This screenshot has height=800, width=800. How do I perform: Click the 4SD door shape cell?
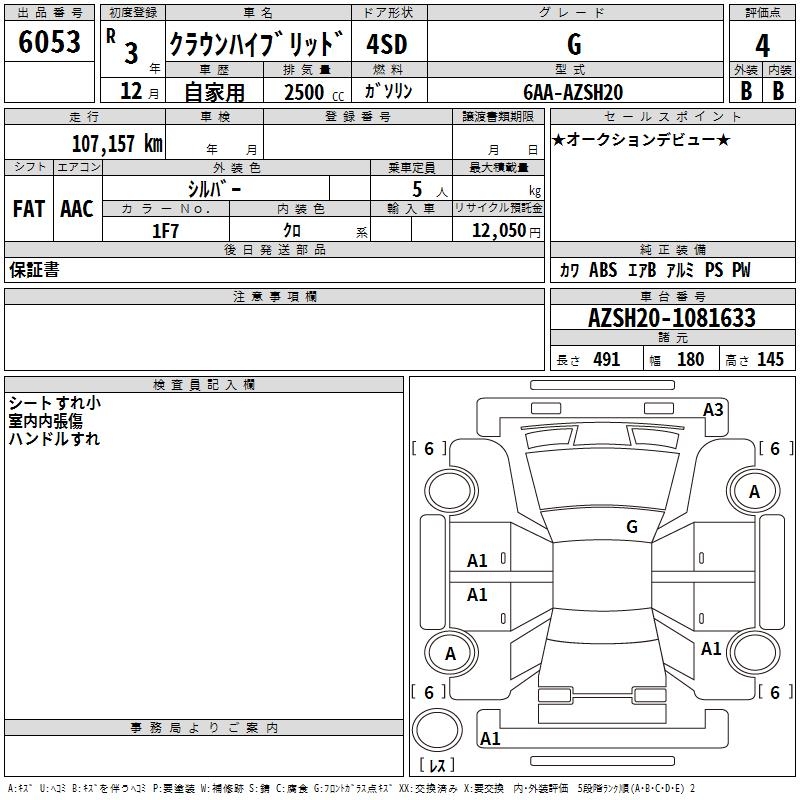[387, 44]
